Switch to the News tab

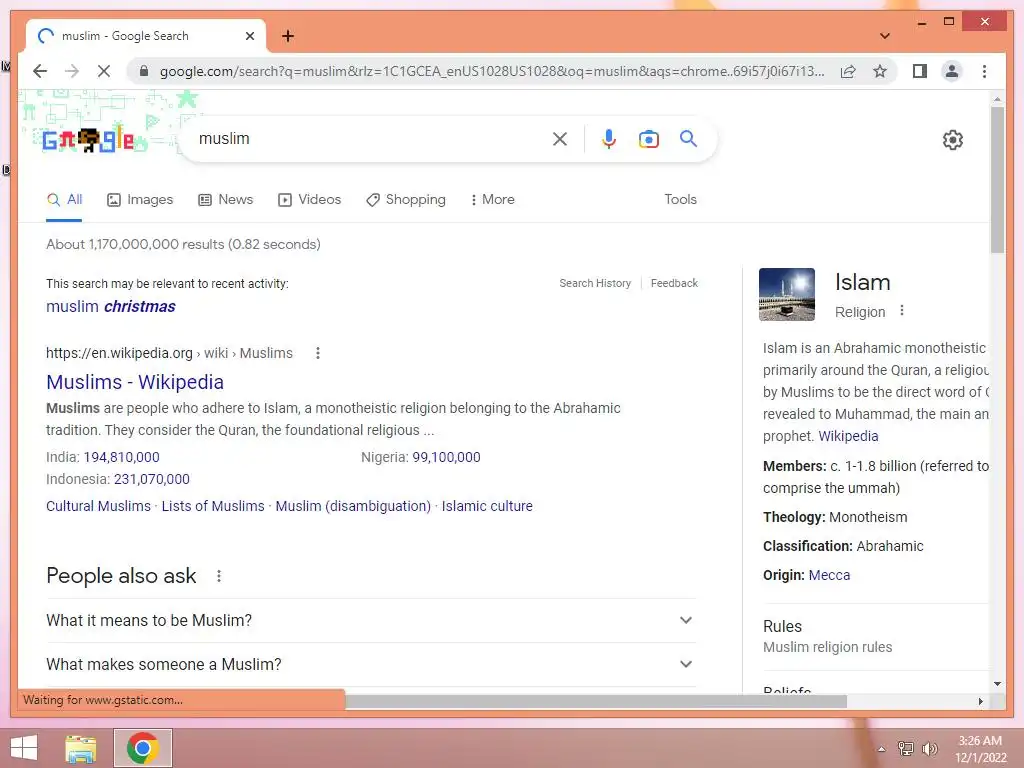point(225,200)
